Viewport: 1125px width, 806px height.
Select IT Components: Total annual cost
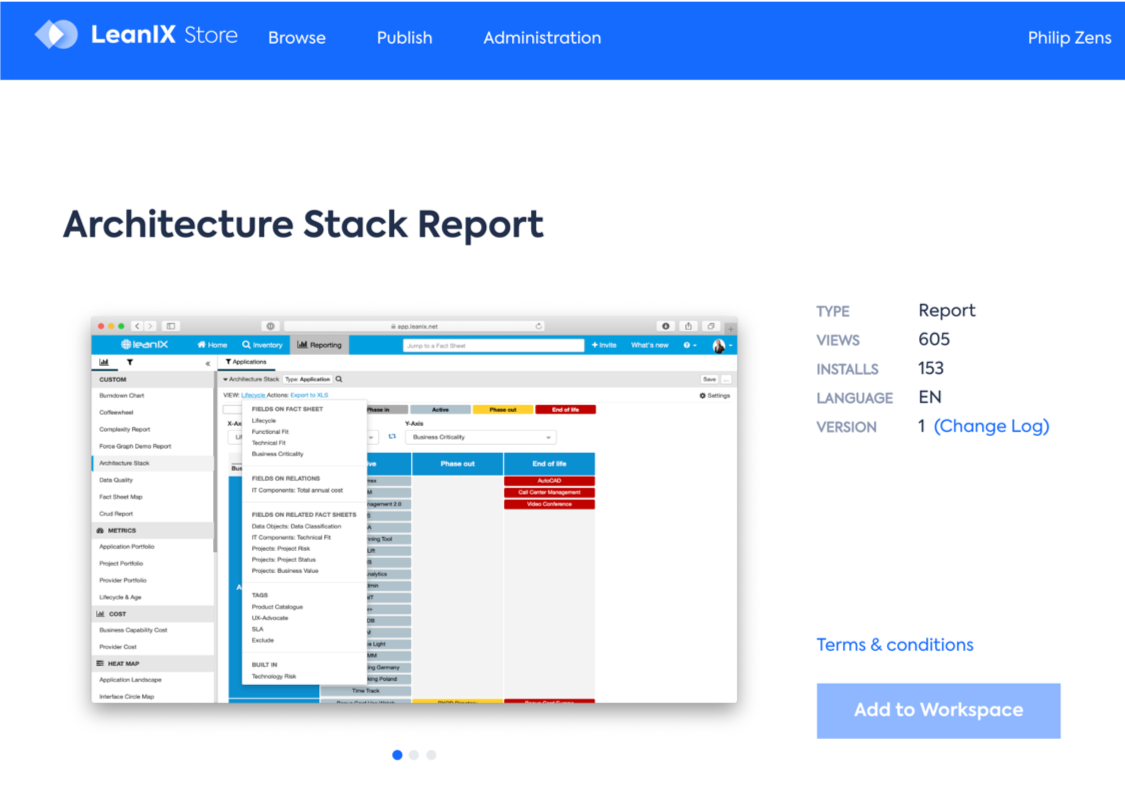297,490
